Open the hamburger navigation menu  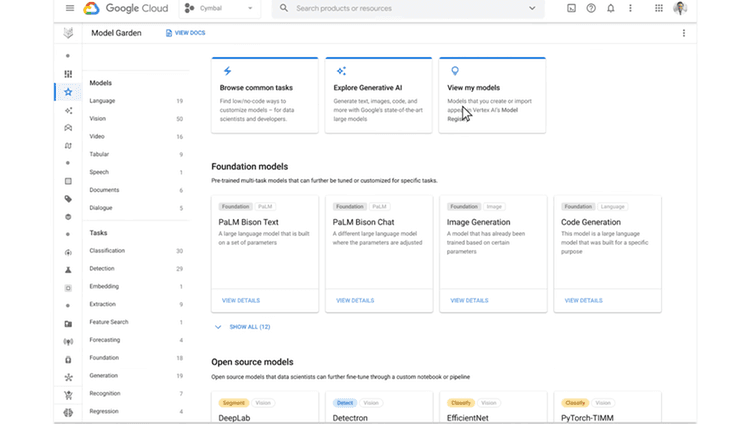click(70, 8)
